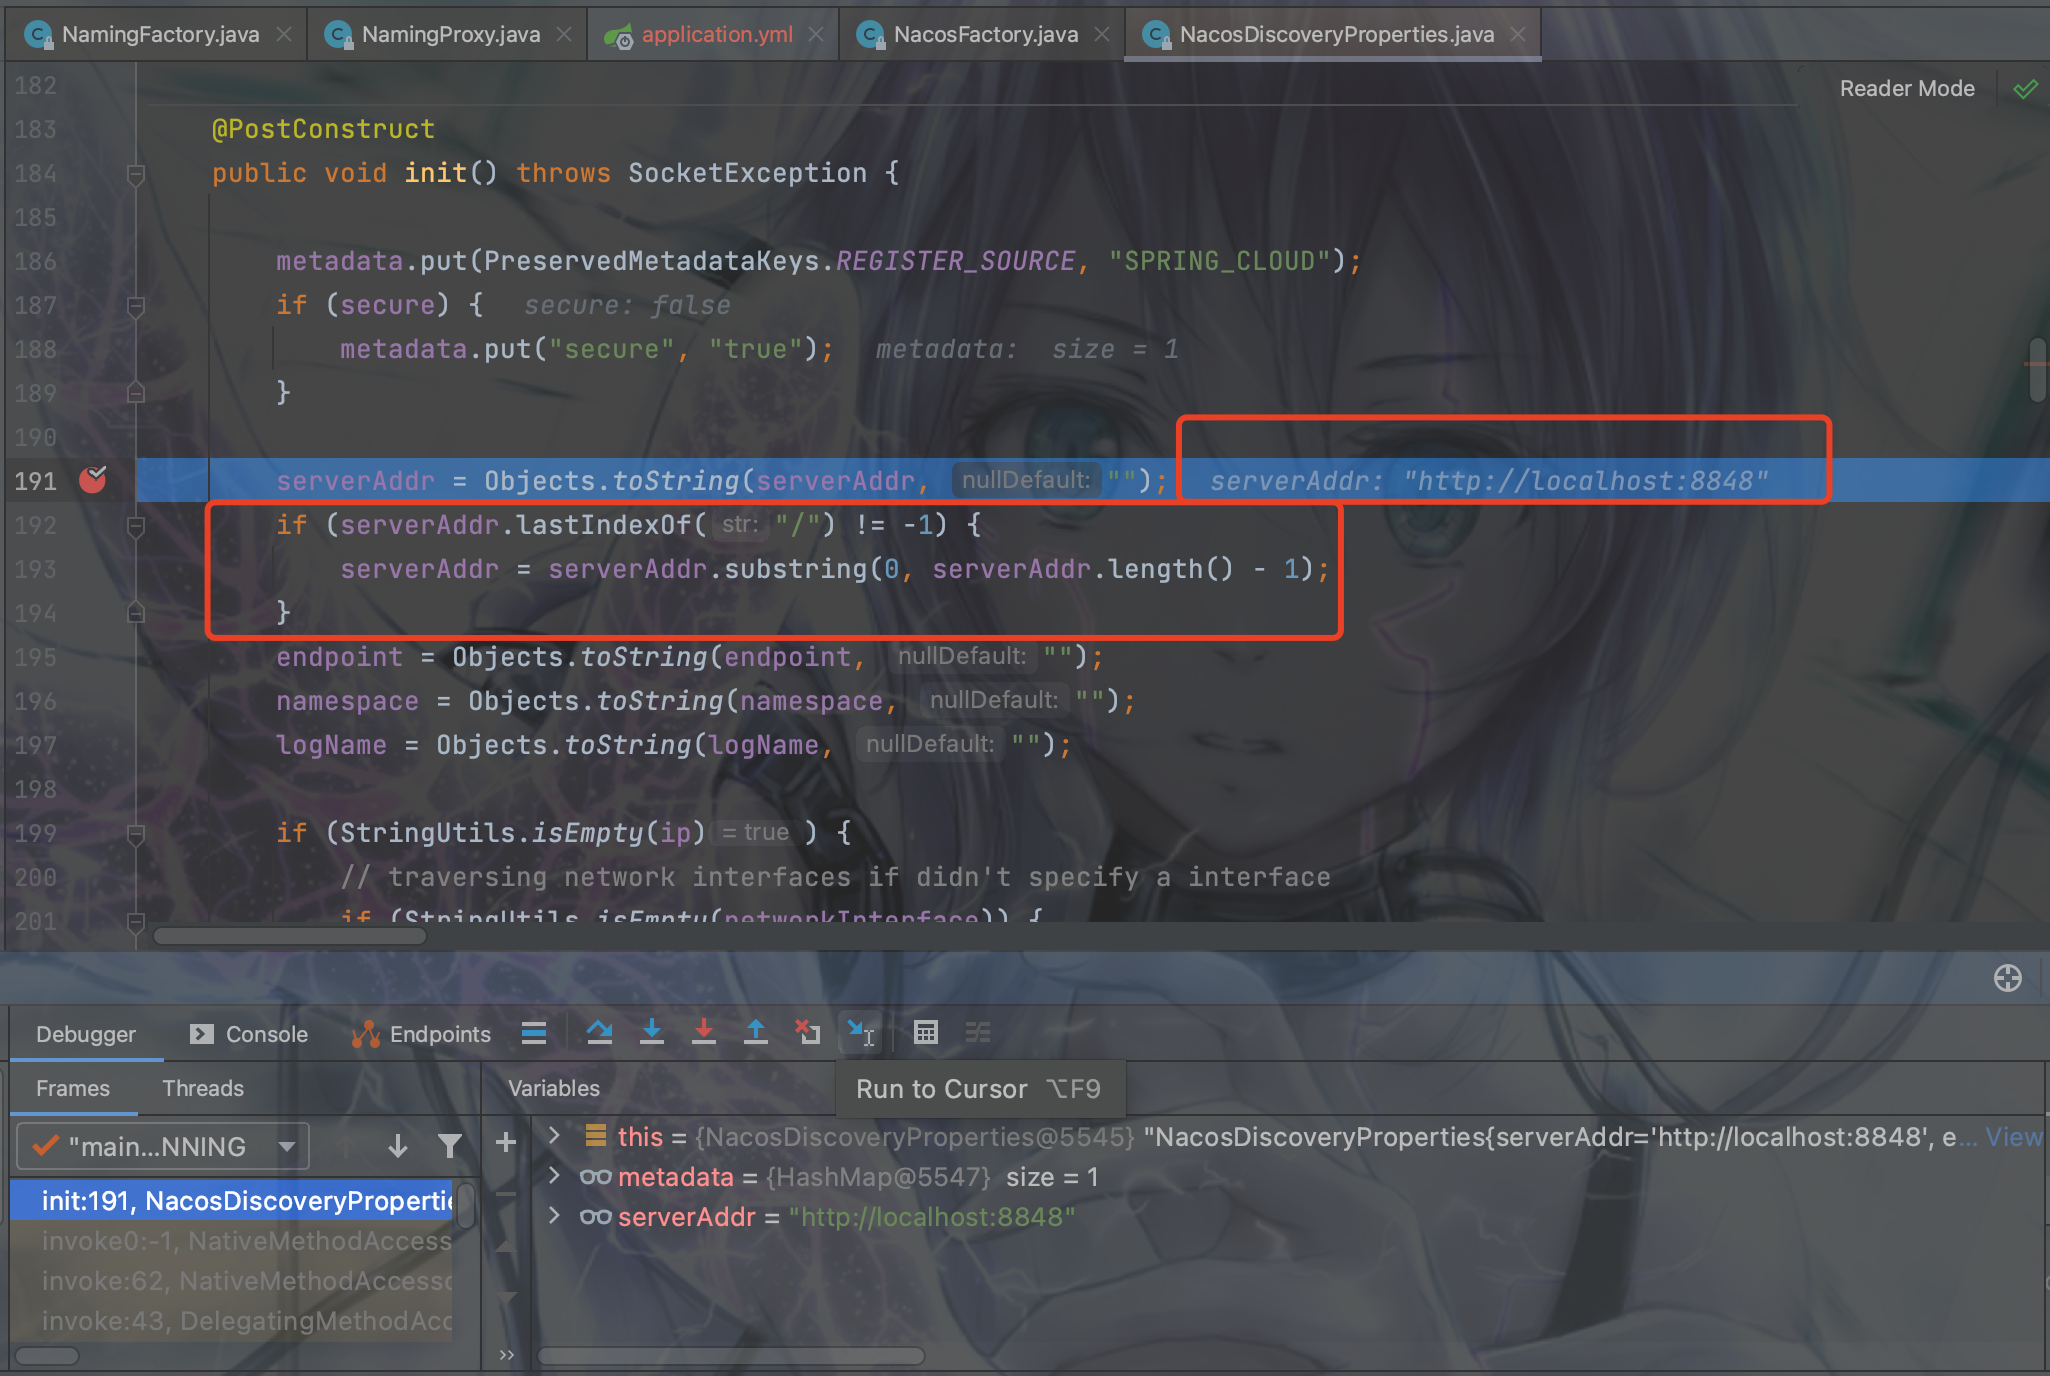
Task: Click the Drop Frame icon
Action: pos(808,1032)
